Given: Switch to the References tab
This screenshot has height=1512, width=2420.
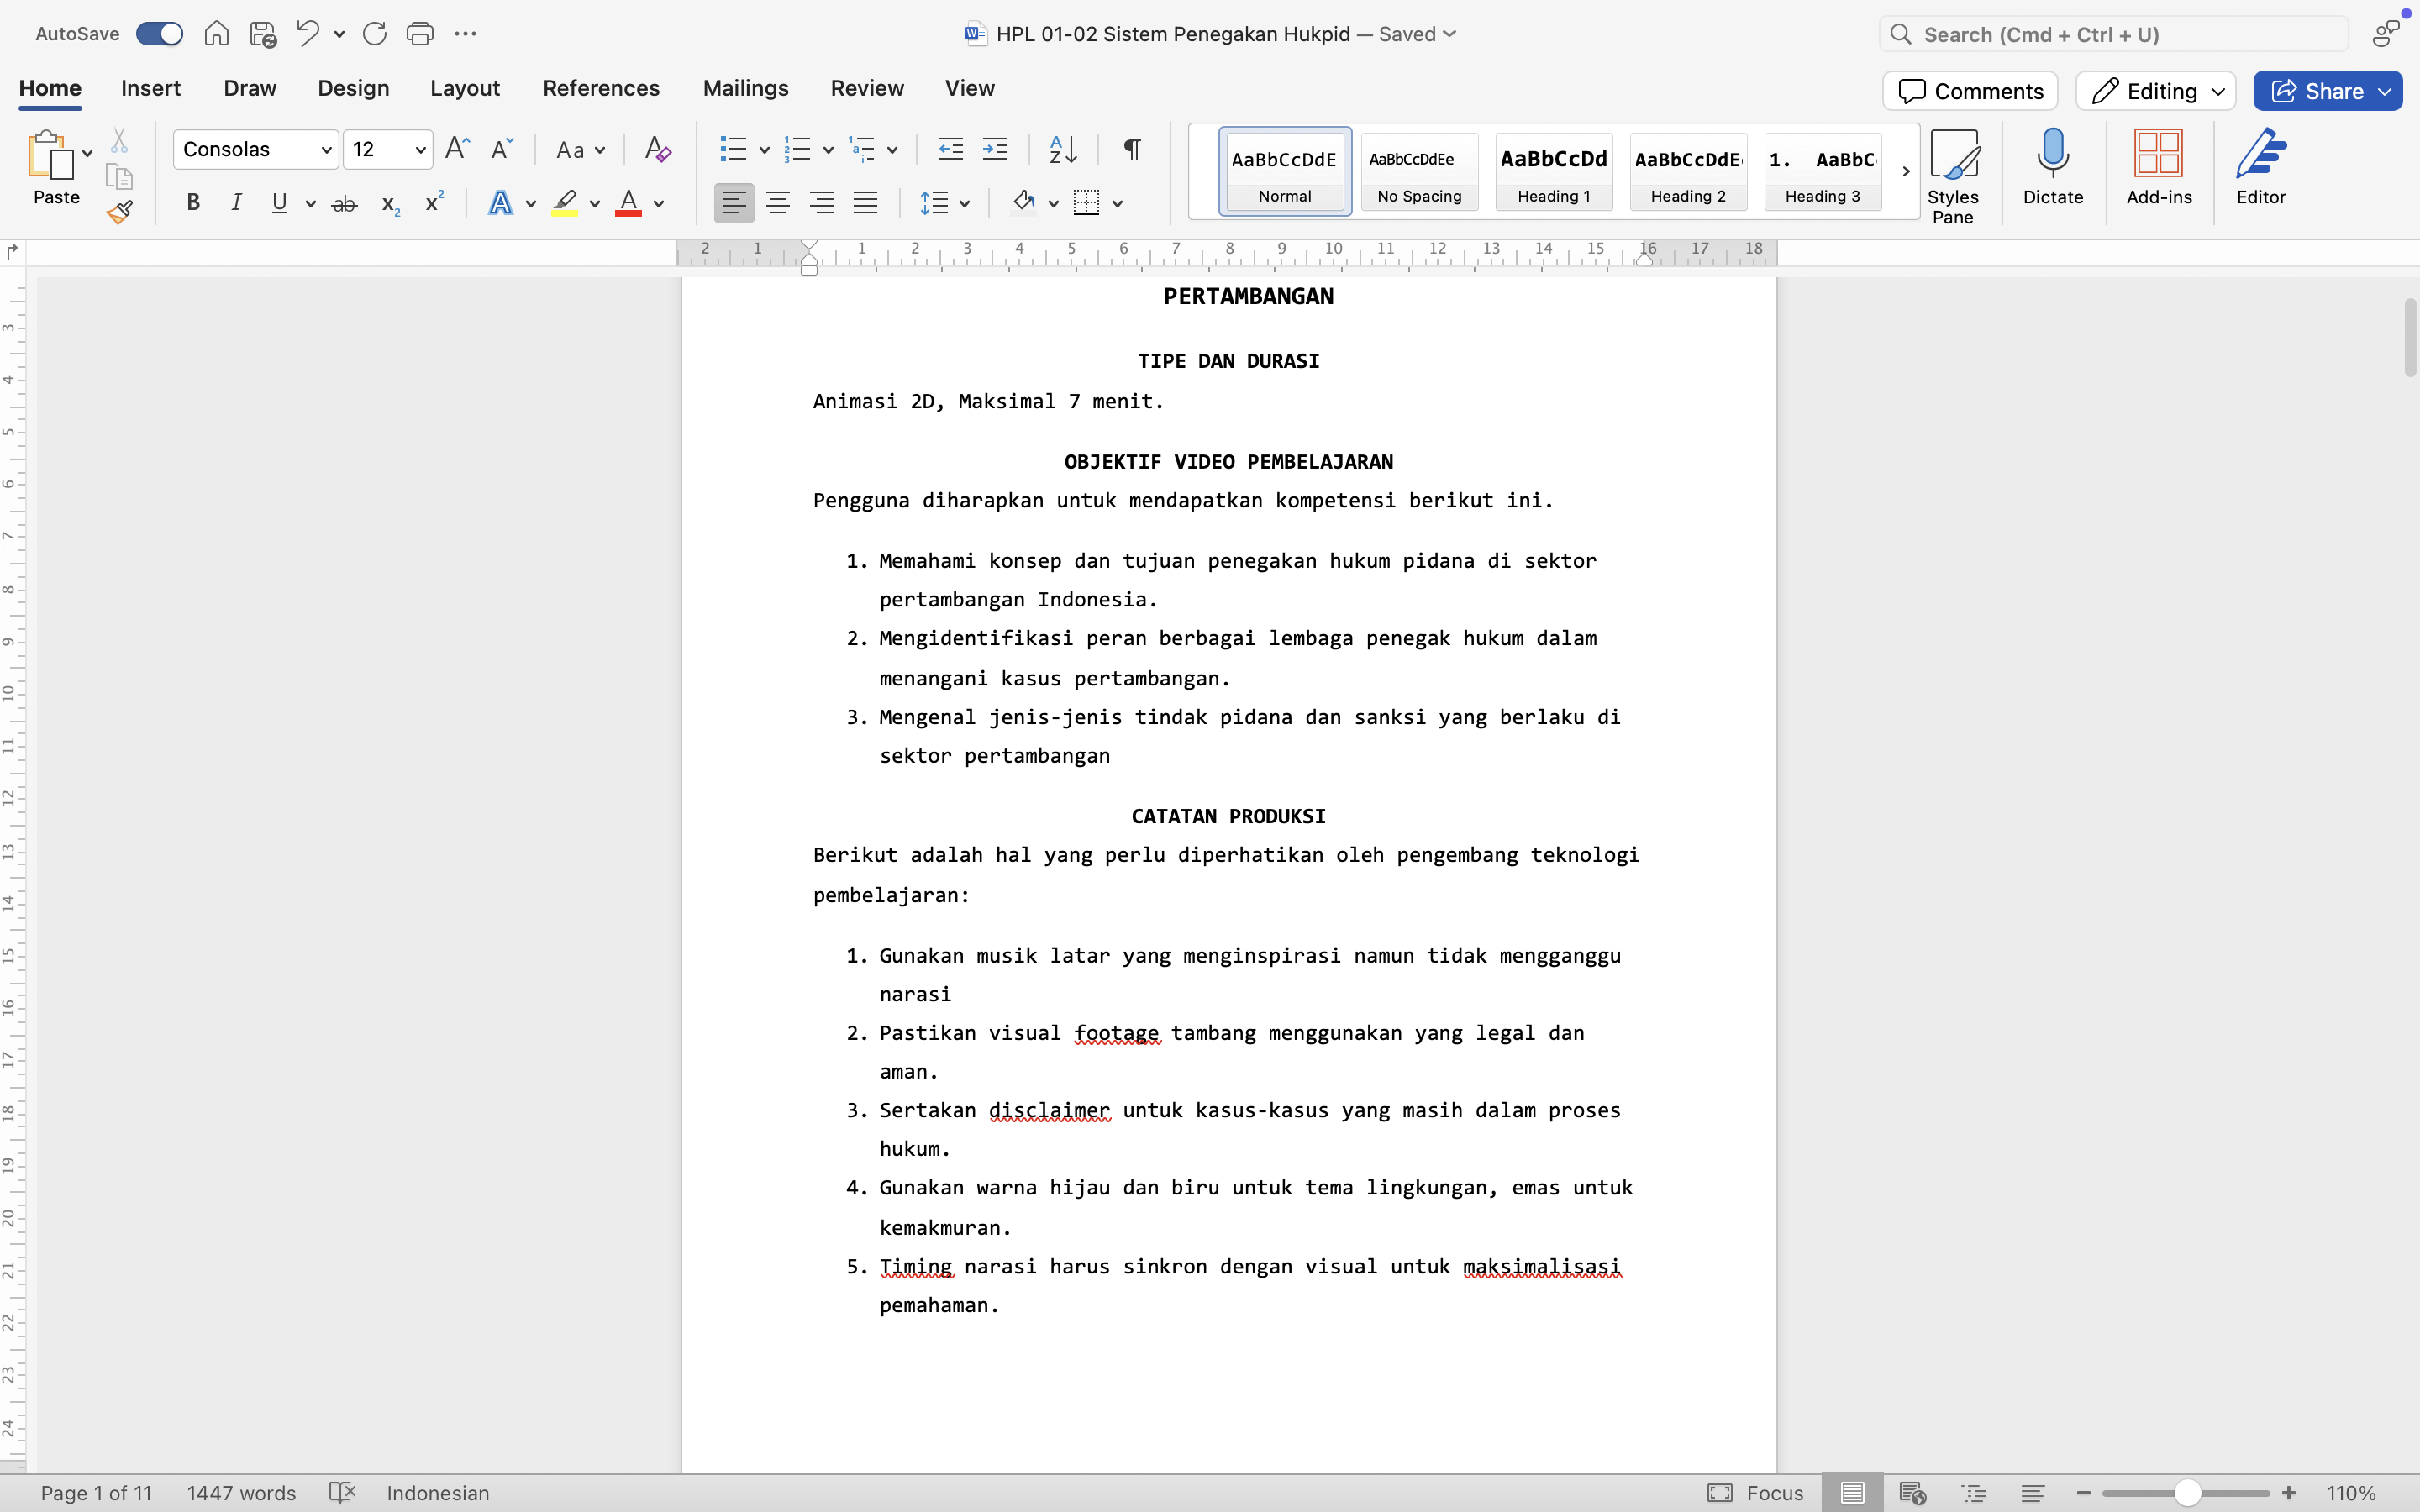Looking at the screenshot, I should (x=601, y=88).
